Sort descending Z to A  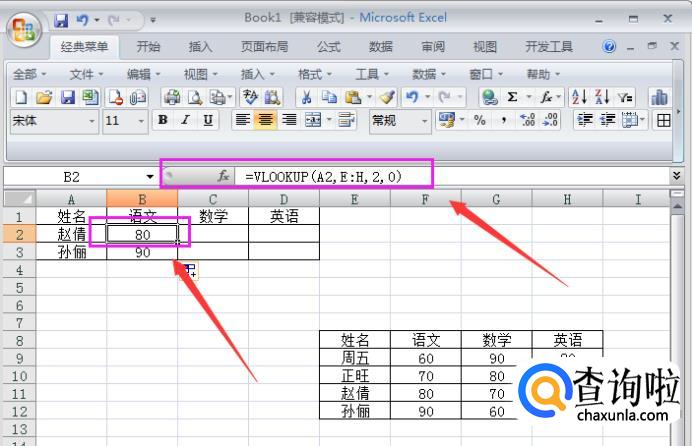coord(602,97)
